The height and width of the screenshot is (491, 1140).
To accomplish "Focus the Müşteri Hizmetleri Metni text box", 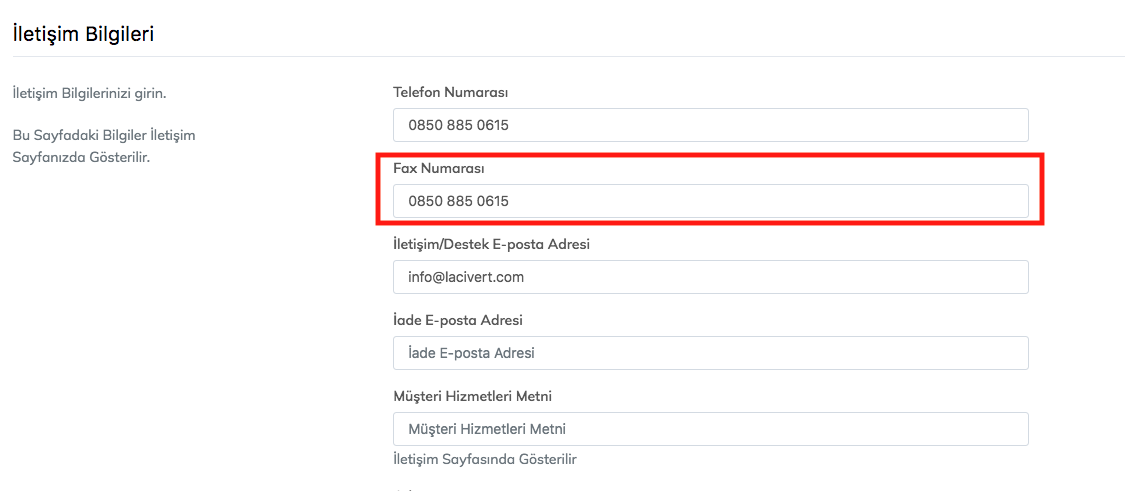I will click(x=710, y=429).
